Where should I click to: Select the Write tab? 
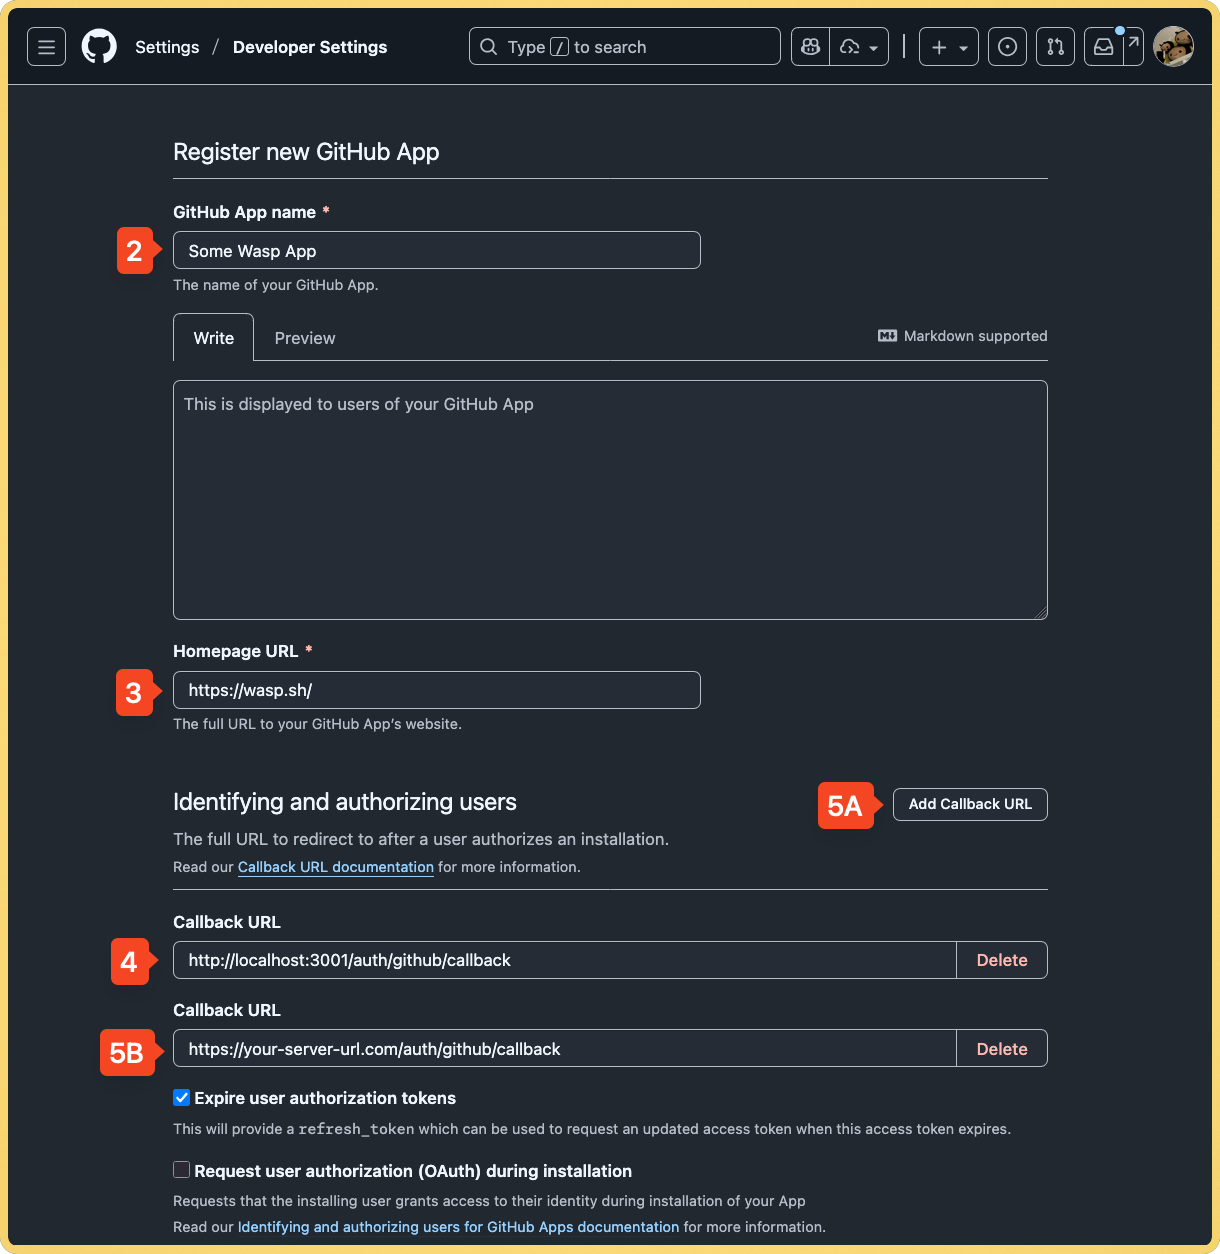tap(213, 338)
